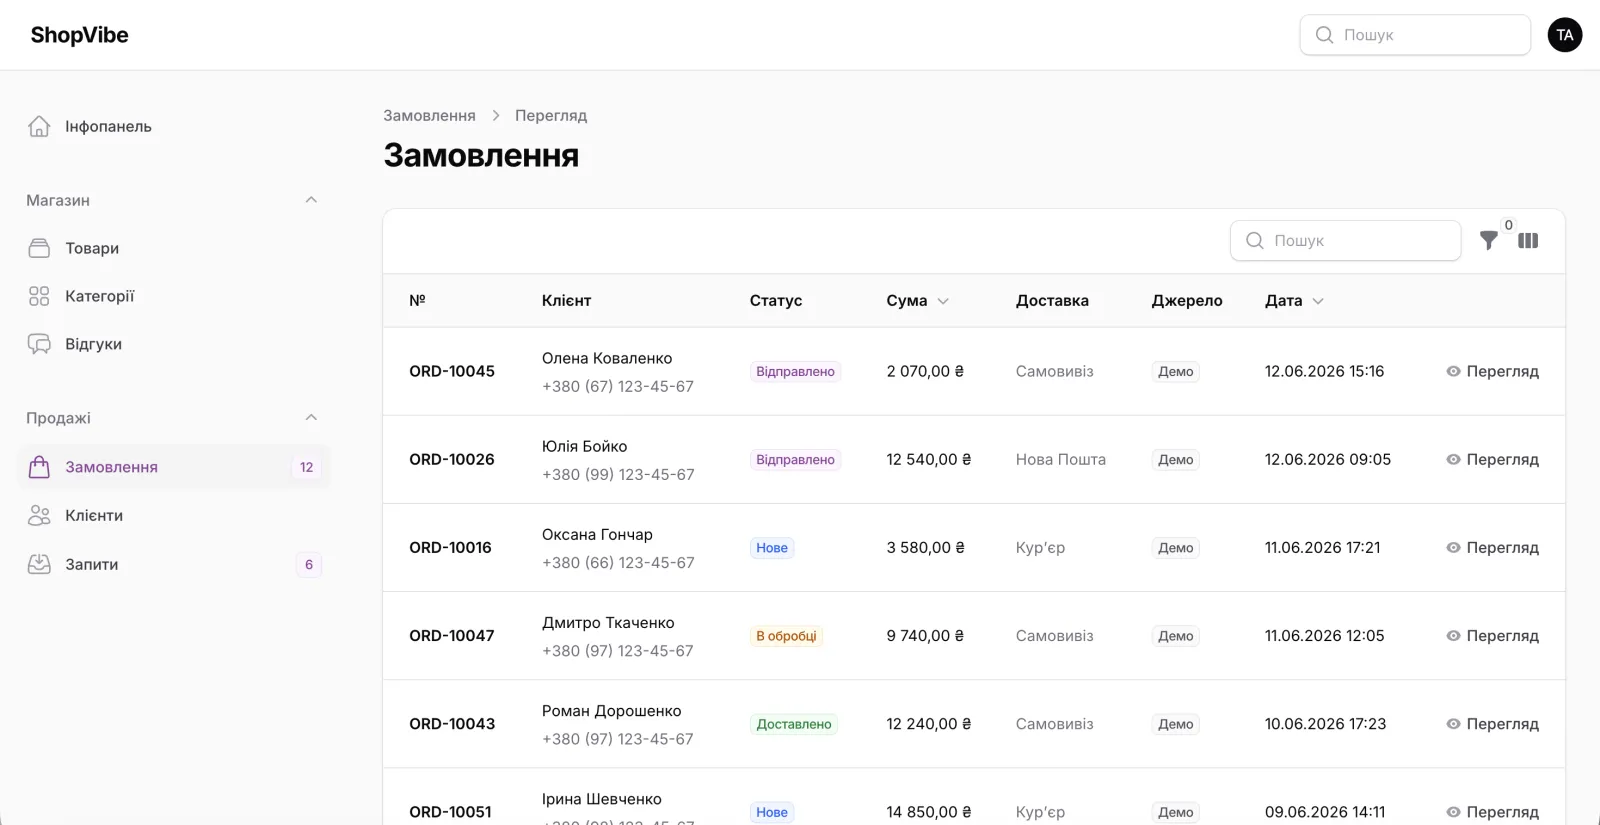Click Перегляд link for order ORD-10016
This screenshot has height=825, width=1600.
[1492, 547]
